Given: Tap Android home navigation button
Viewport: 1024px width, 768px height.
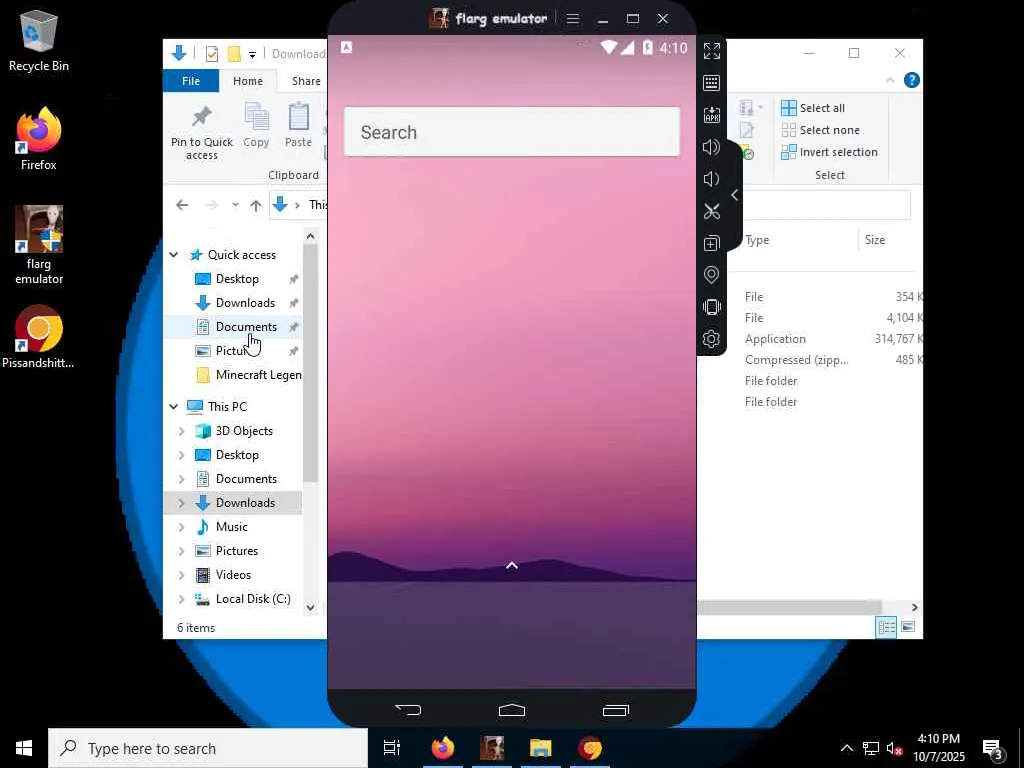Looking at the screenshot, I should 512,710.
